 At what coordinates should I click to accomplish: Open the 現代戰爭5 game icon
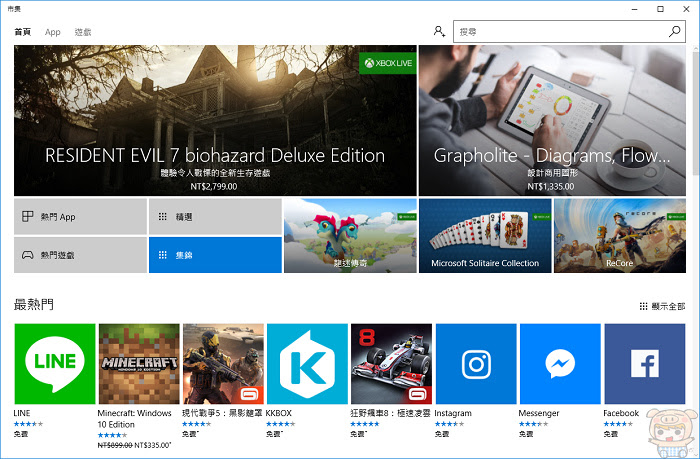tap(223, 364)
